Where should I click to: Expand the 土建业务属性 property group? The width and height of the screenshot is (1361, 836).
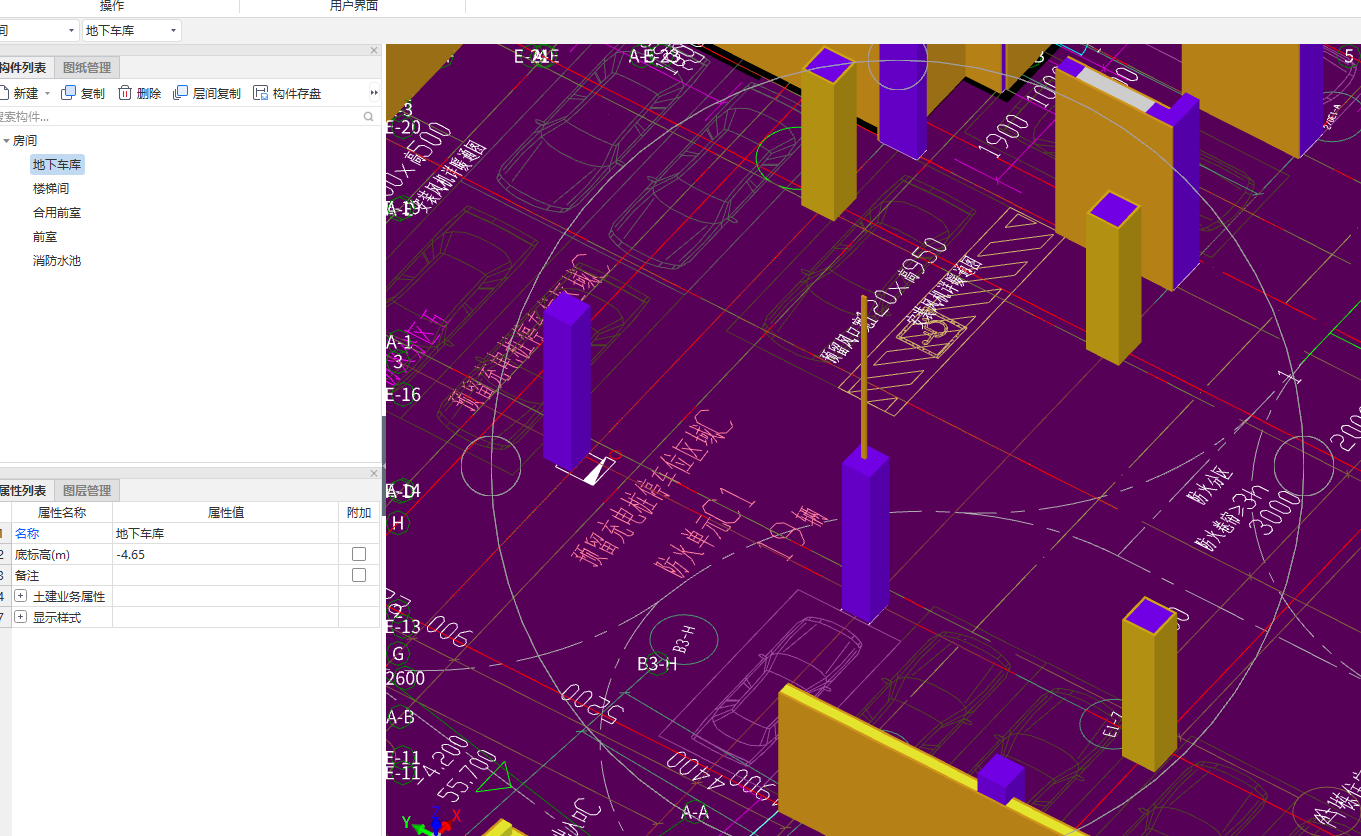pos(21,596)
